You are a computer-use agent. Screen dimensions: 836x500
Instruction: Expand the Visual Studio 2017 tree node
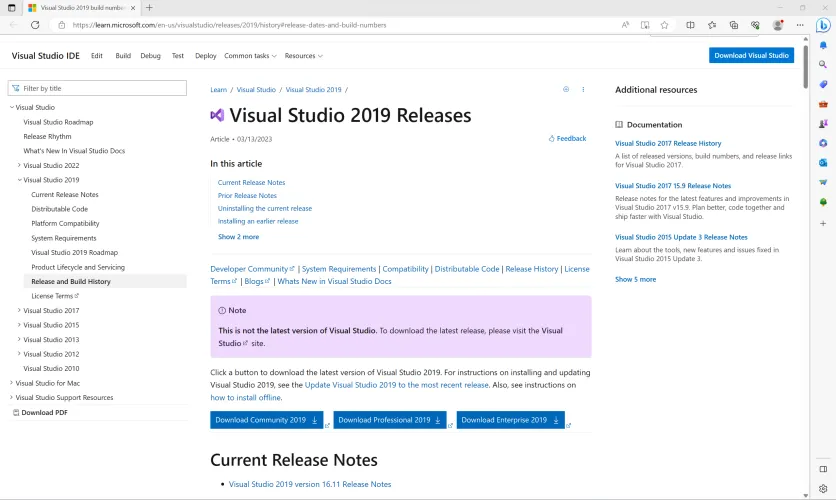pos(19,311)
